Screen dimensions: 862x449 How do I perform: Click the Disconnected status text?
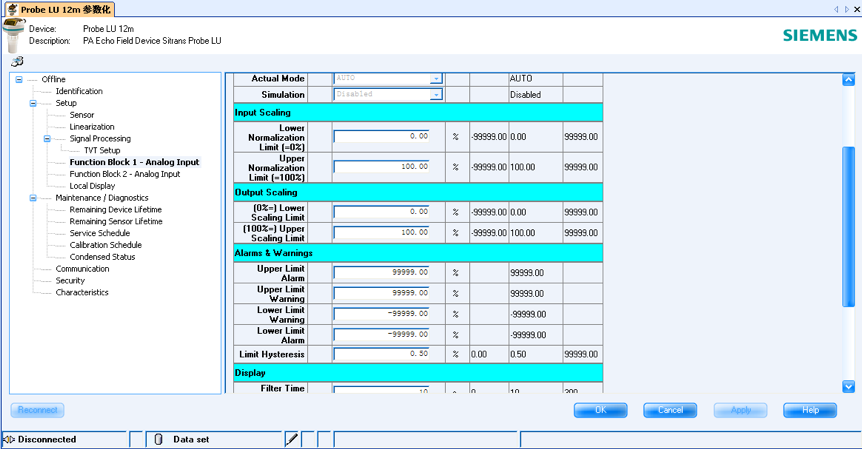click(47, 439)
